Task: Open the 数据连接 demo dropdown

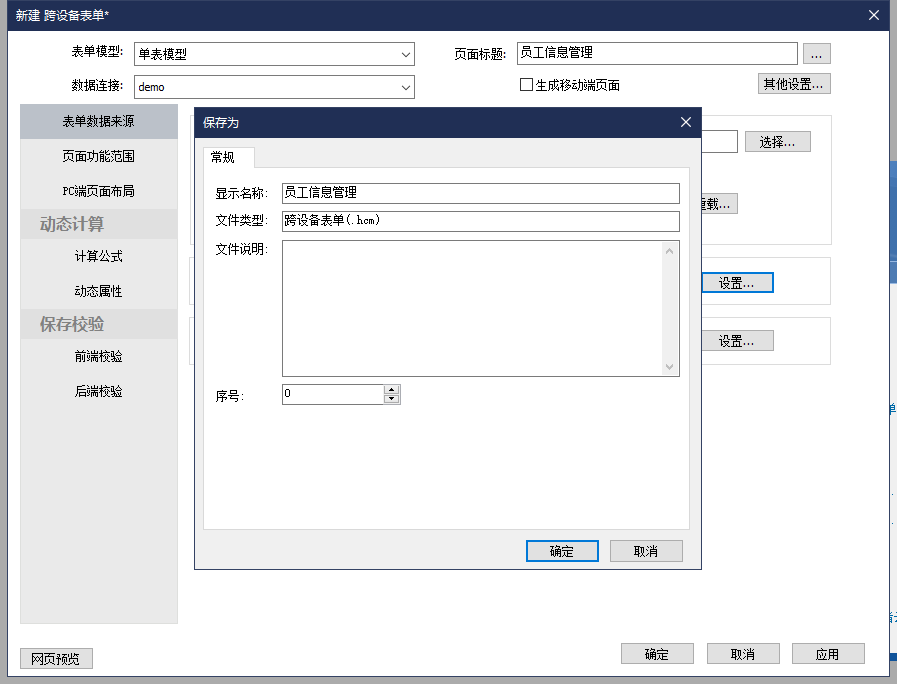Action: click(406, 87)
